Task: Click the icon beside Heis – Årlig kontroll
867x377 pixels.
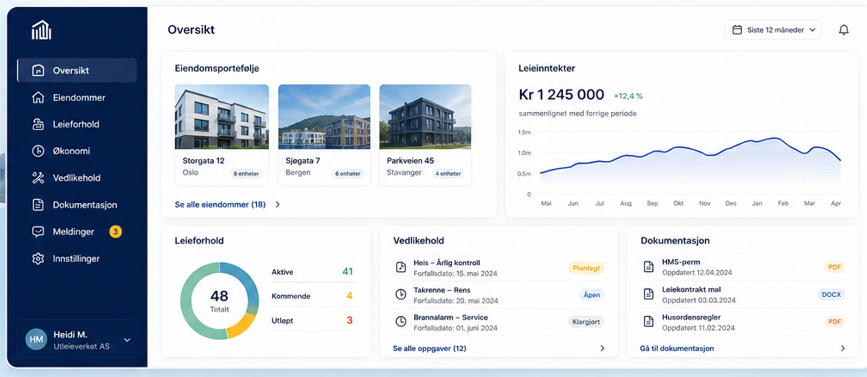Action: tap(401, 267)
